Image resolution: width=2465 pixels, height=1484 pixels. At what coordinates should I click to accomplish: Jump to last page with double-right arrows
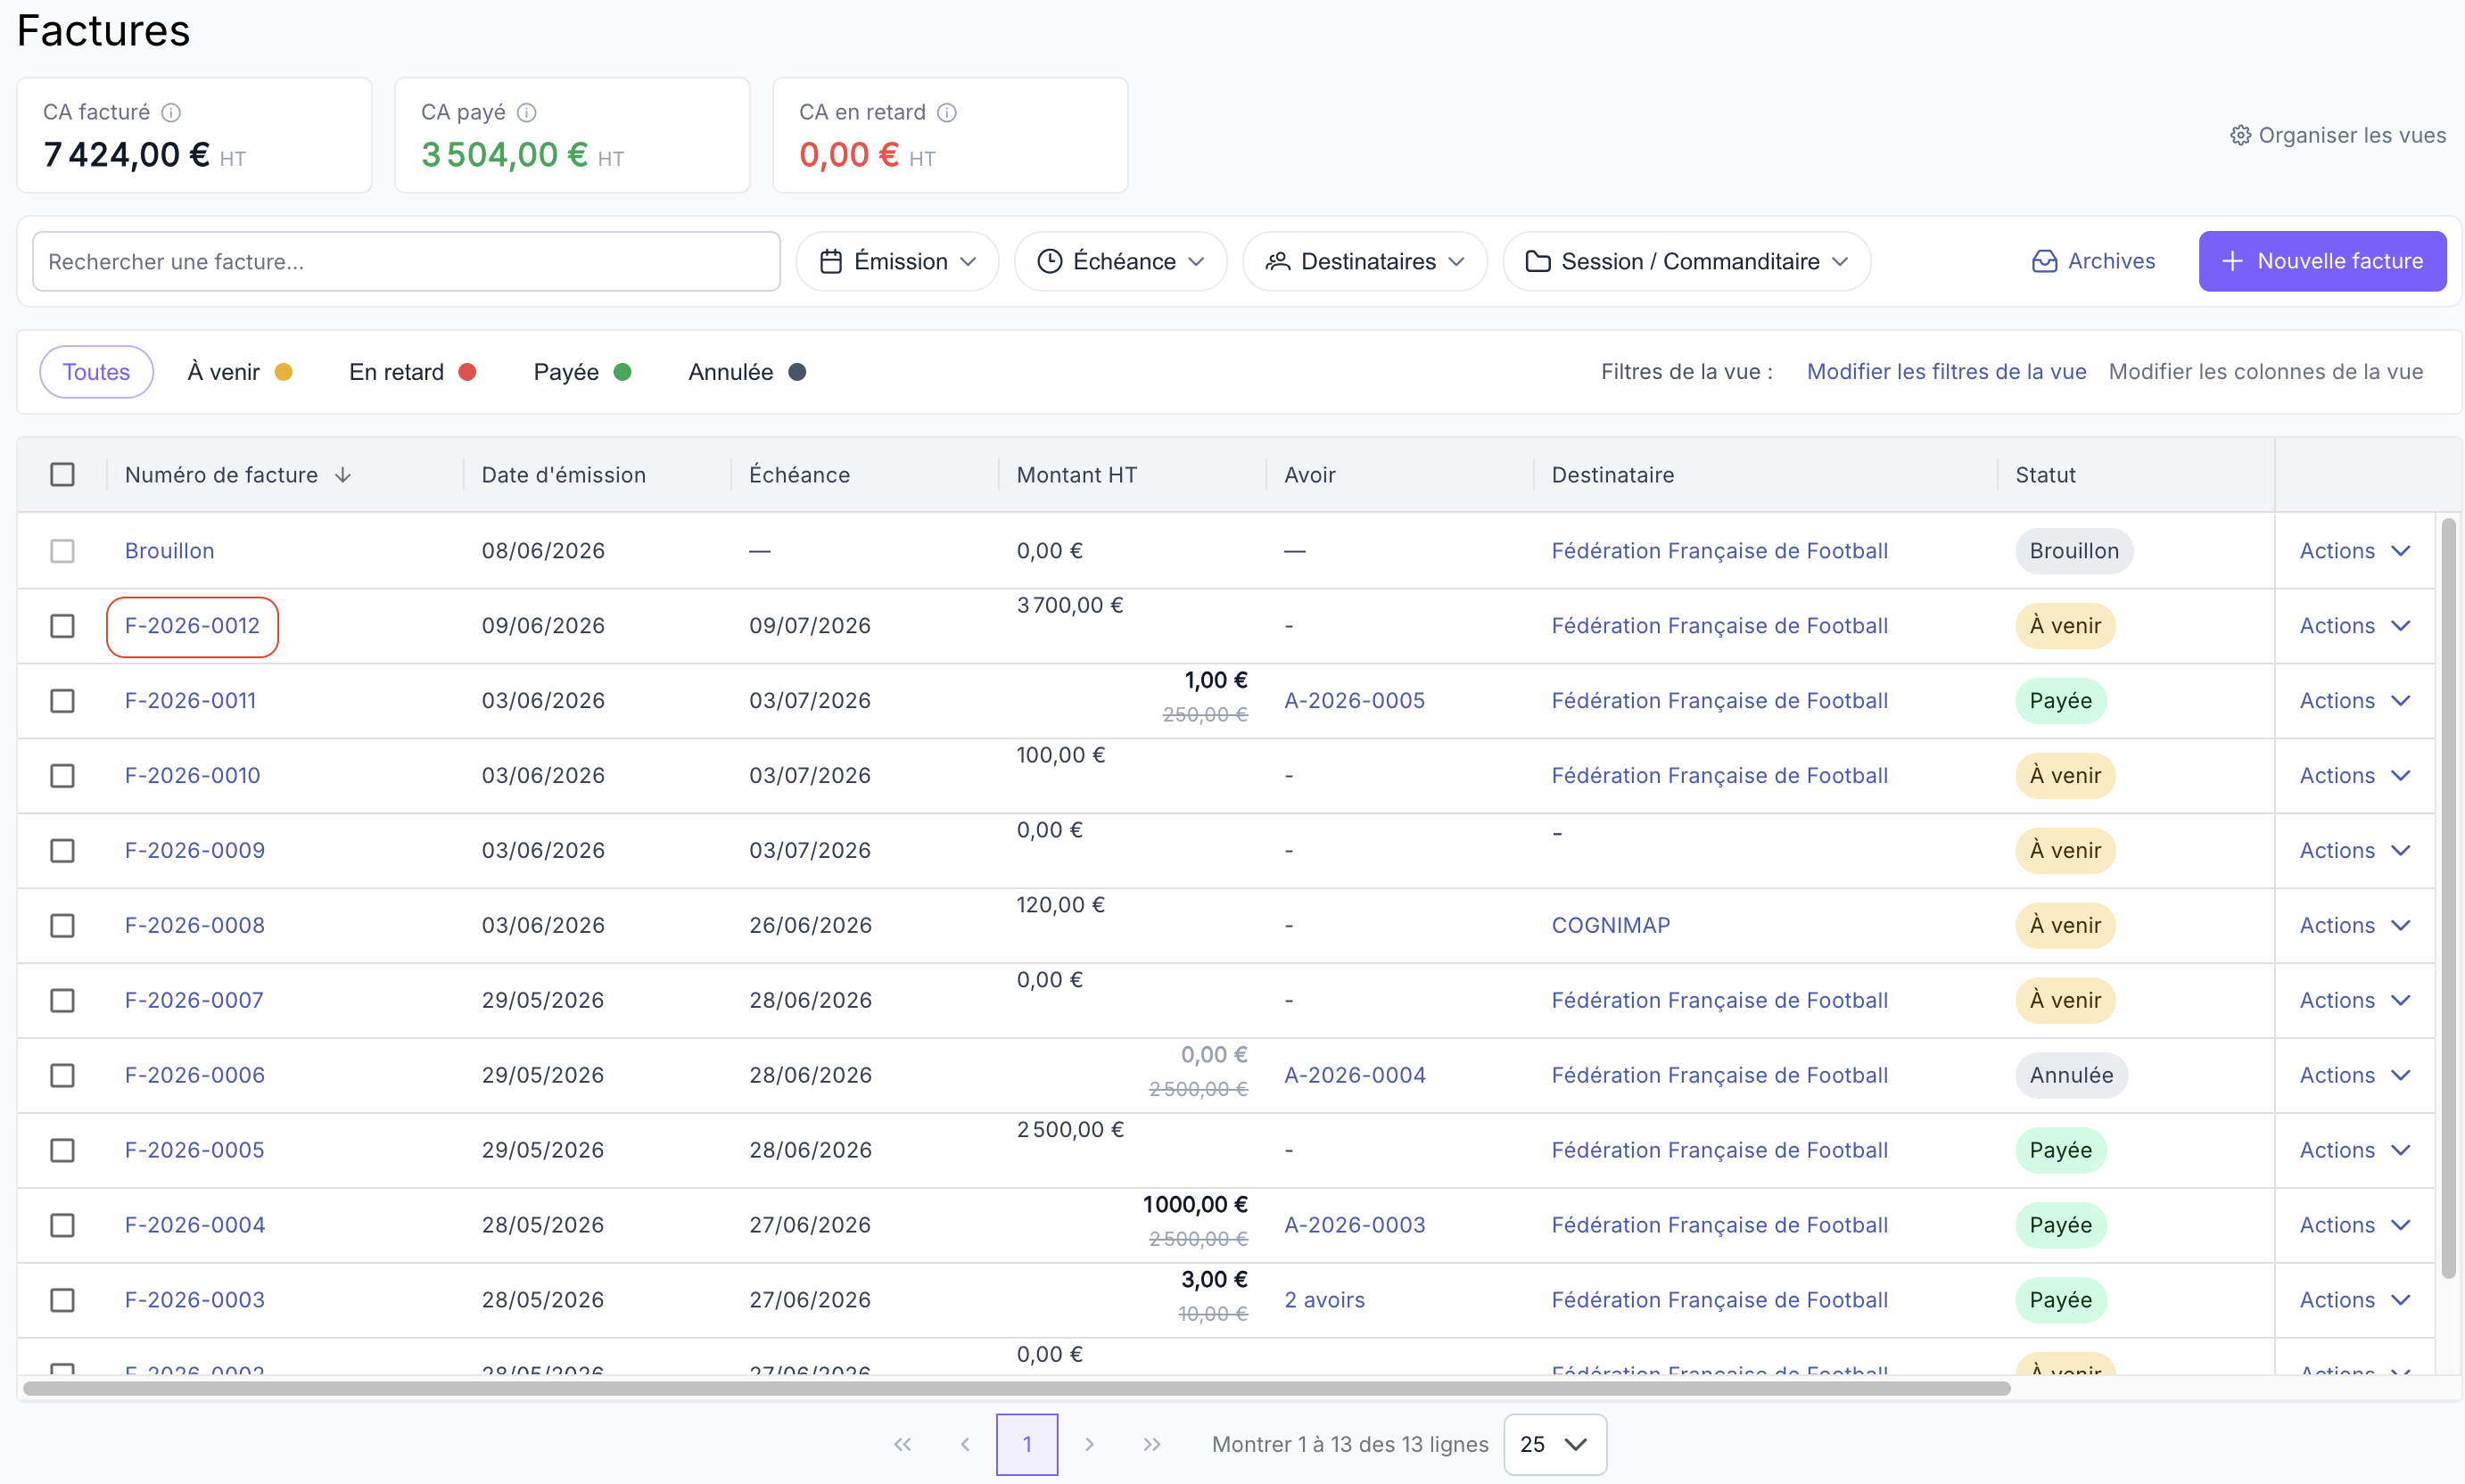click(1152, 1444)
